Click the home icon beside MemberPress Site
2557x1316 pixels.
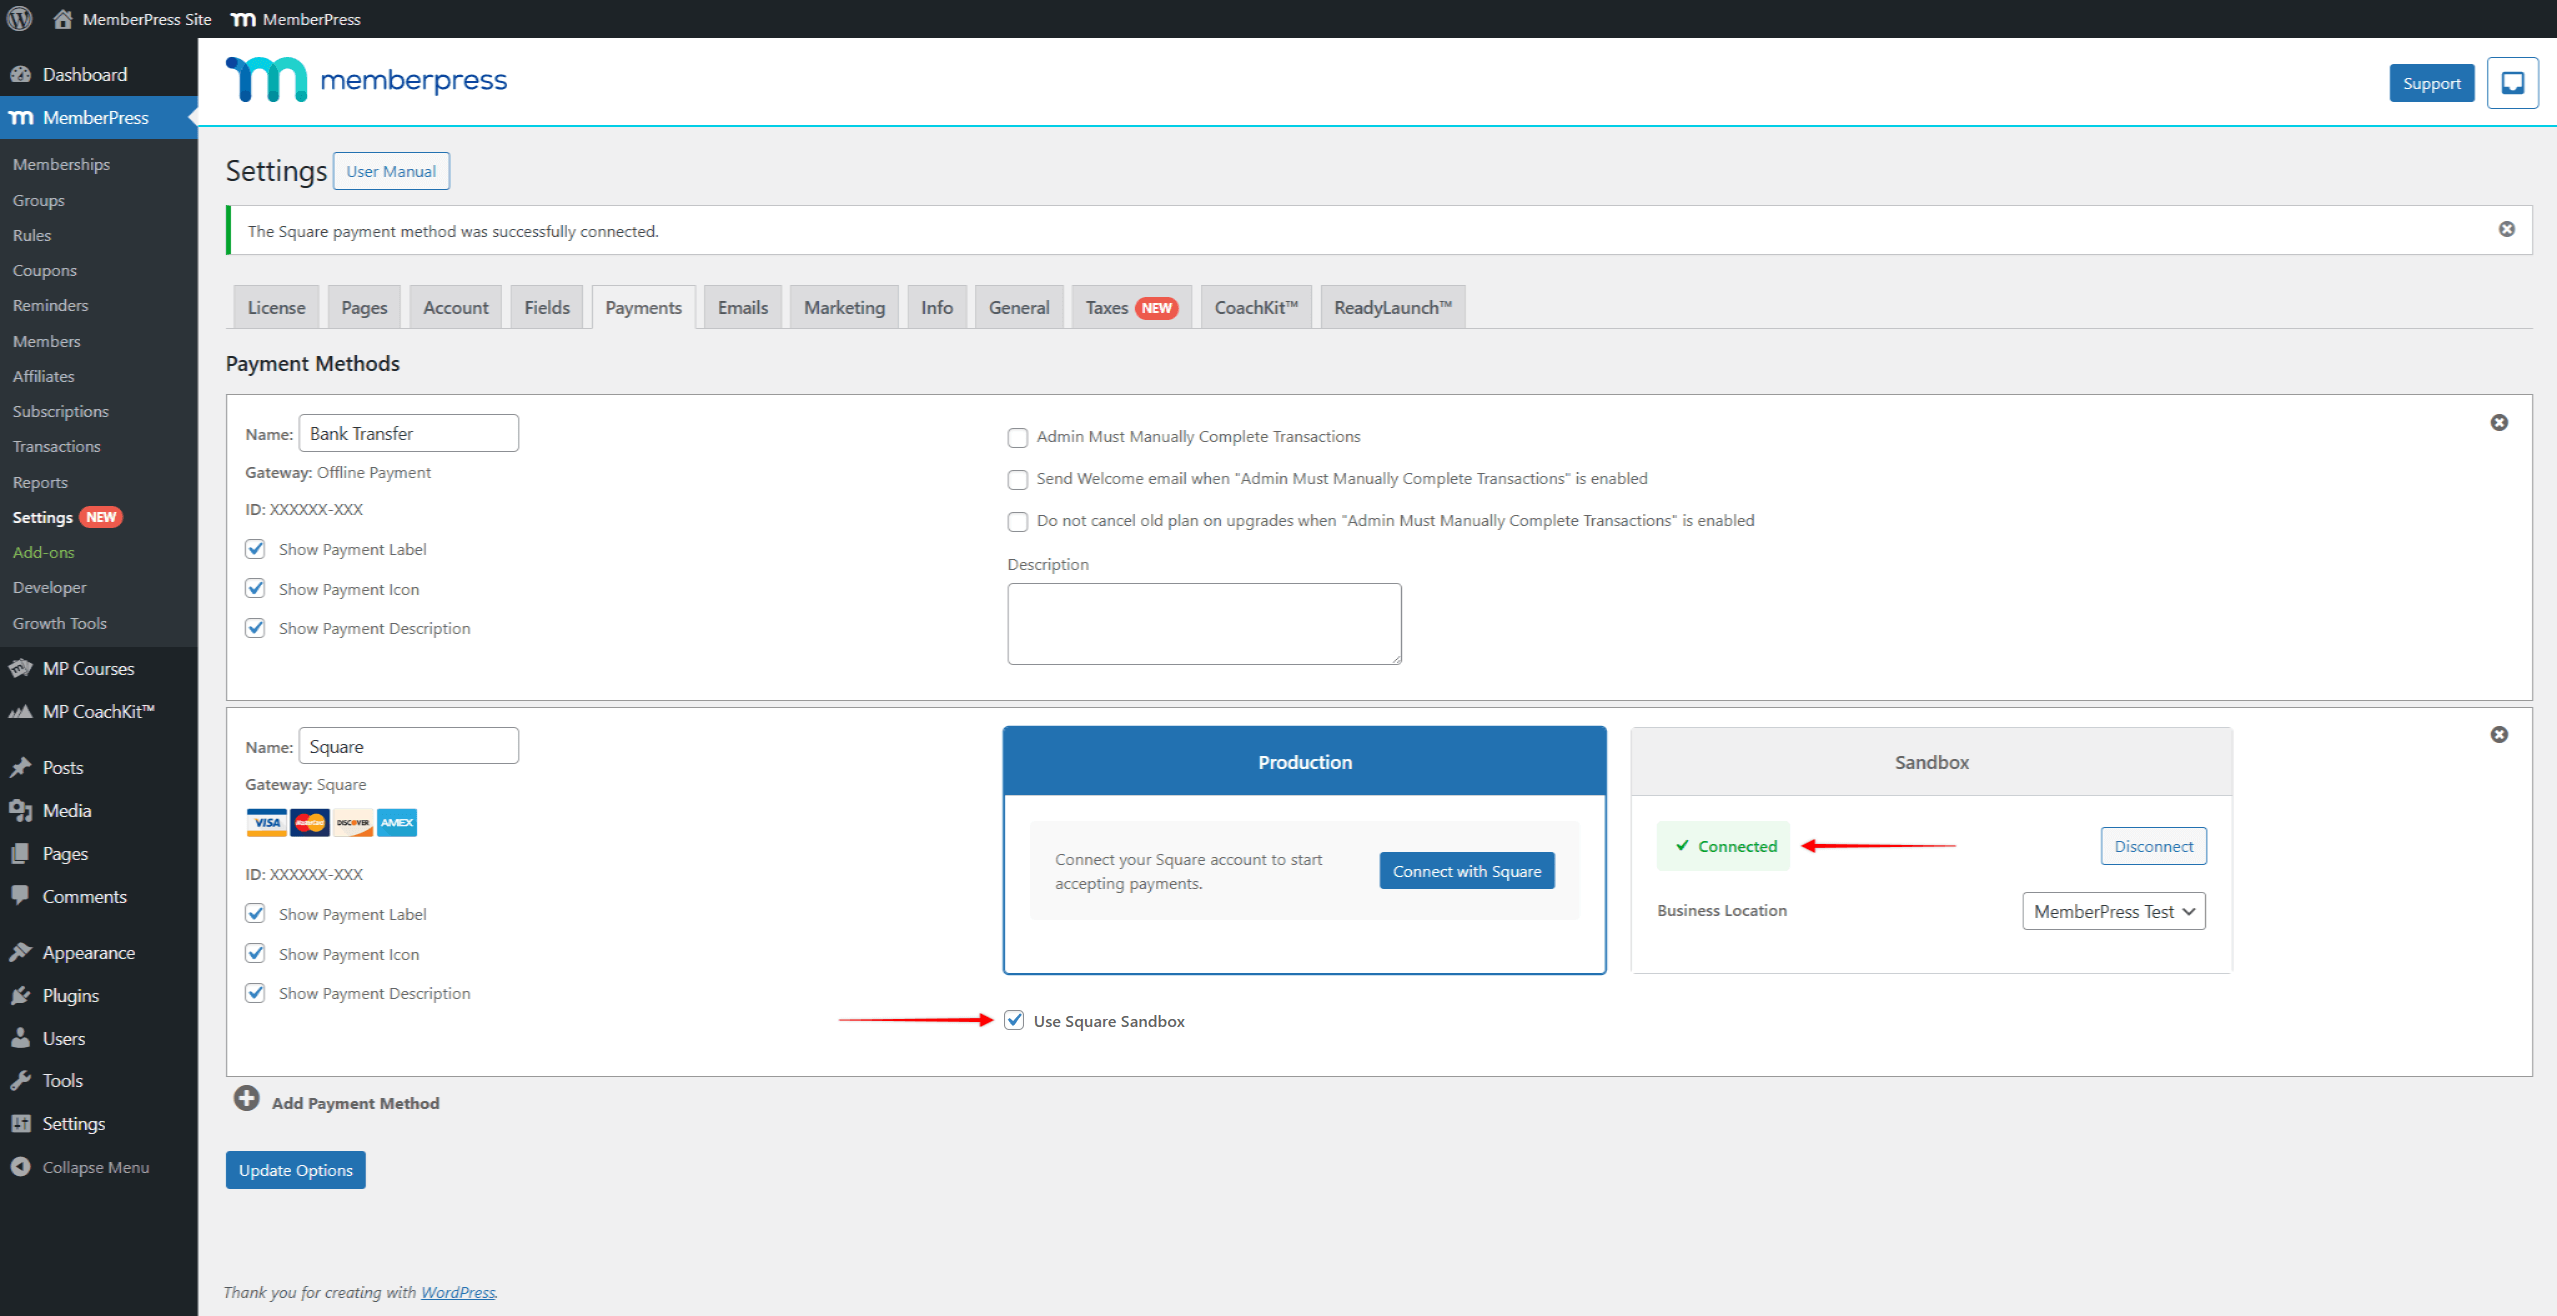[x=62, y=19]
